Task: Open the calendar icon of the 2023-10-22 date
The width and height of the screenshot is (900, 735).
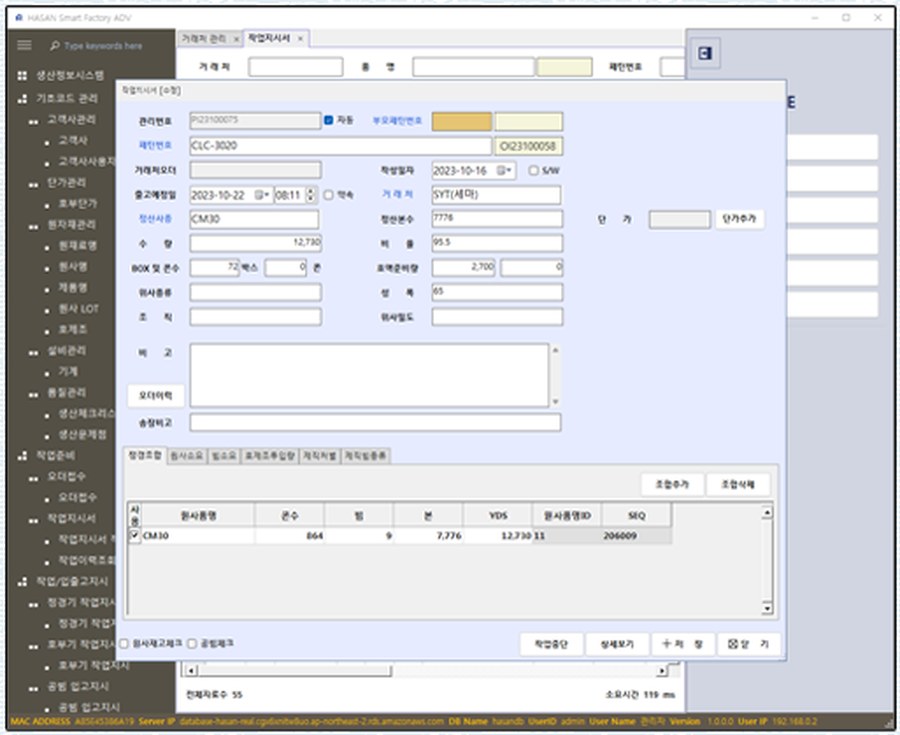Action: 259,195
